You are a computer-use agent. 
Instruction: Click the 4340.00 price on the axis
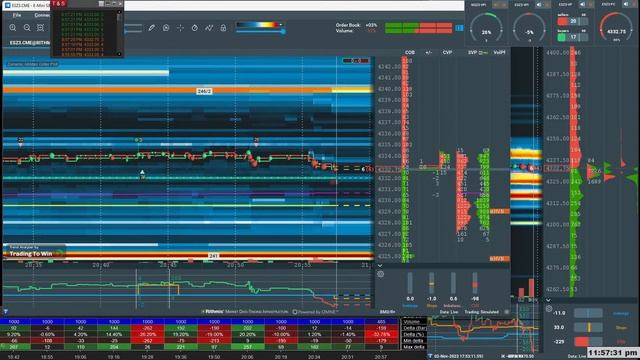pos(389,89)
